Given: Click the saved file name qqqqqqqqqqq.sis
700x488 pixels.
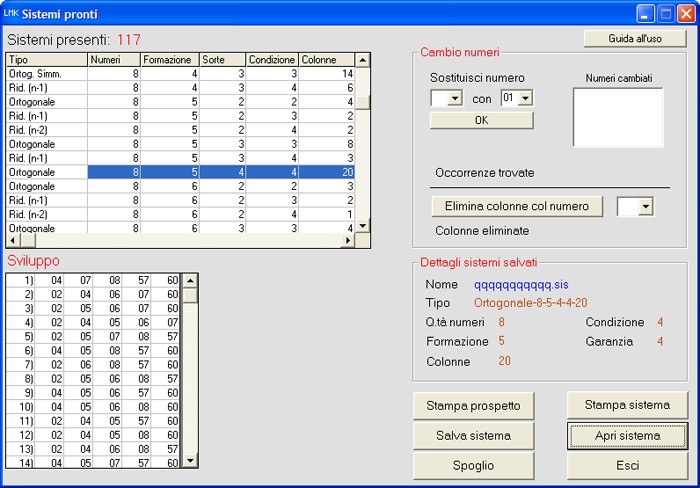Looking at the screenshot, I should click(521, 285).
